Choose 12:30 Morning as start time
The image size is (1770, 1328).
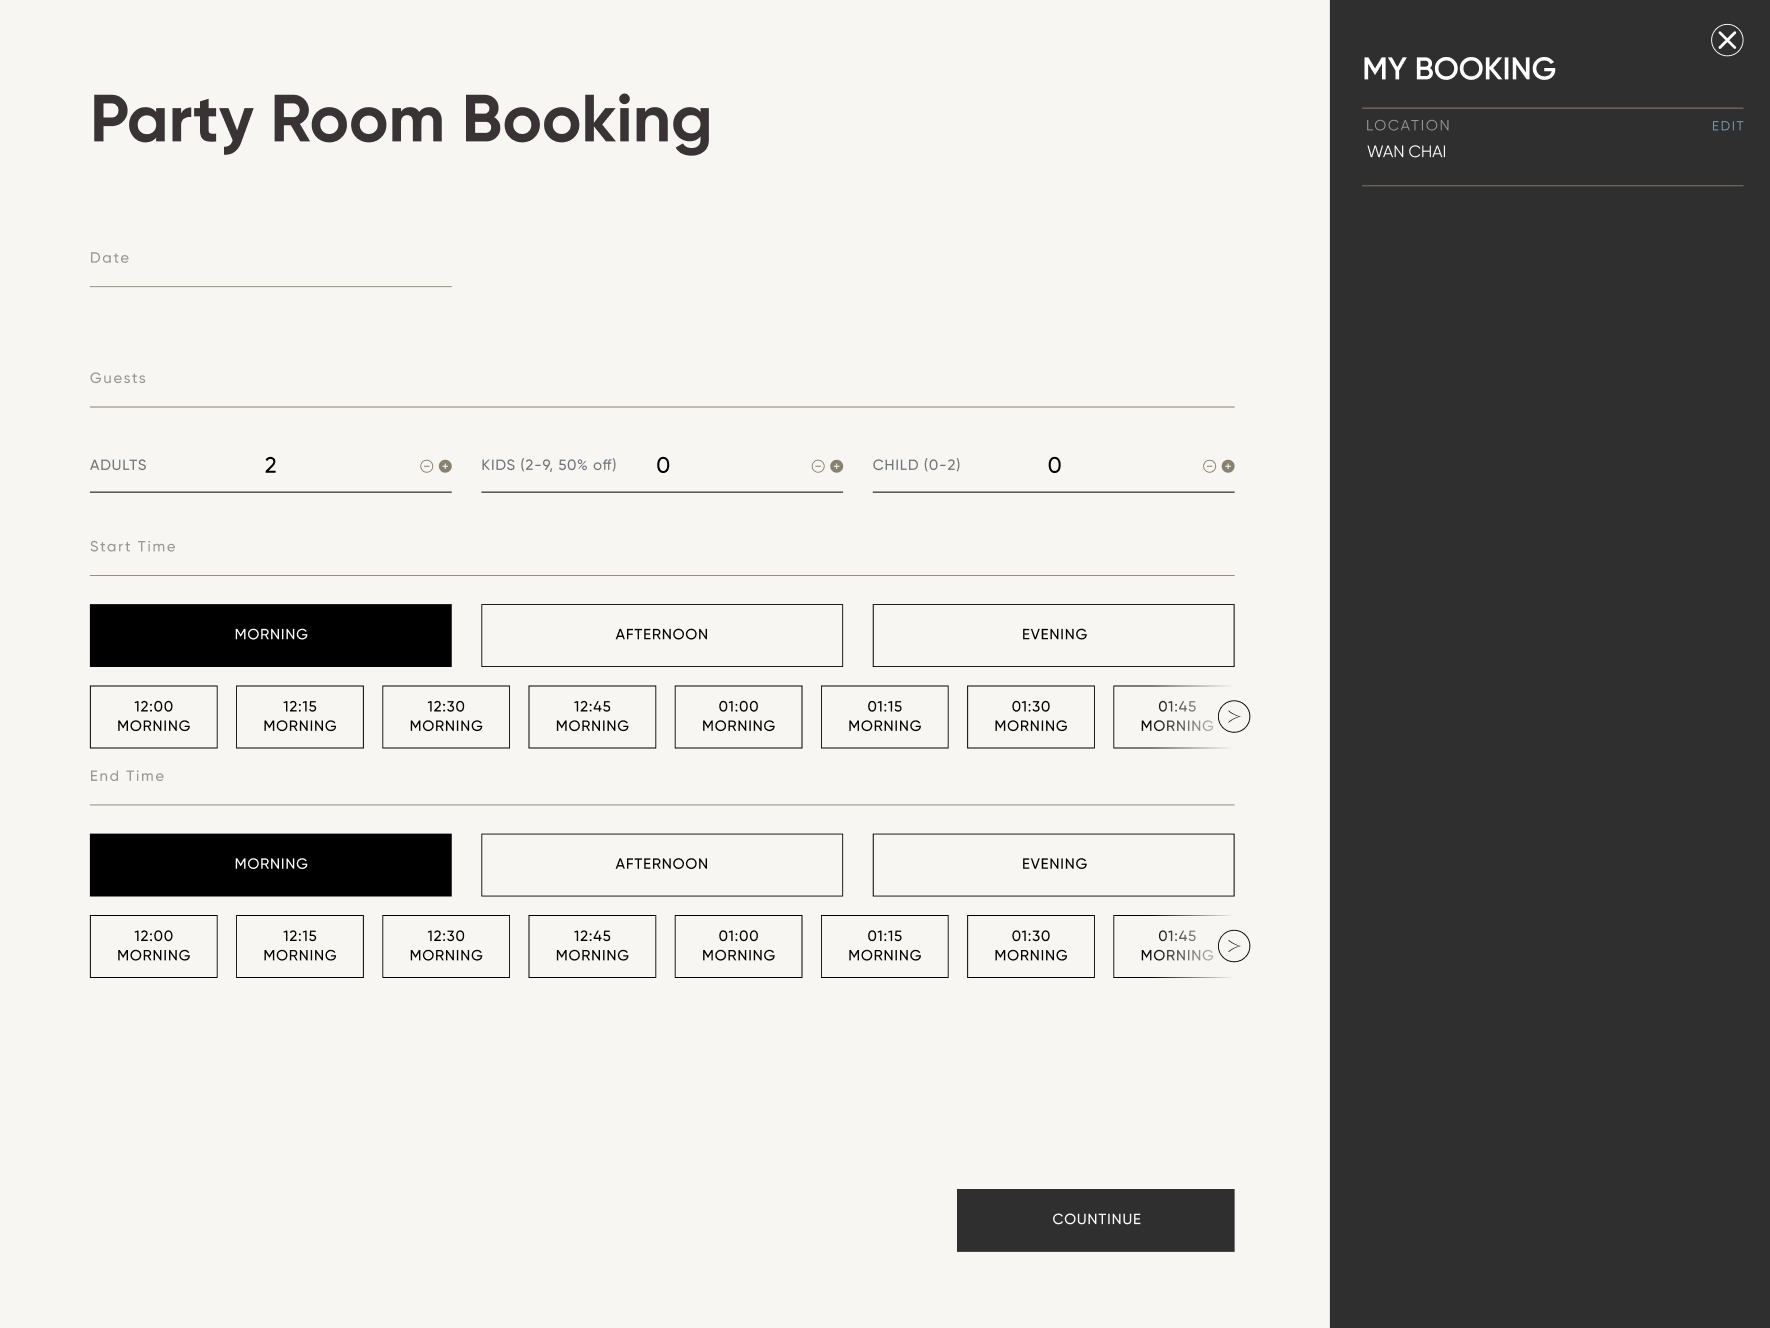(446, 717)
